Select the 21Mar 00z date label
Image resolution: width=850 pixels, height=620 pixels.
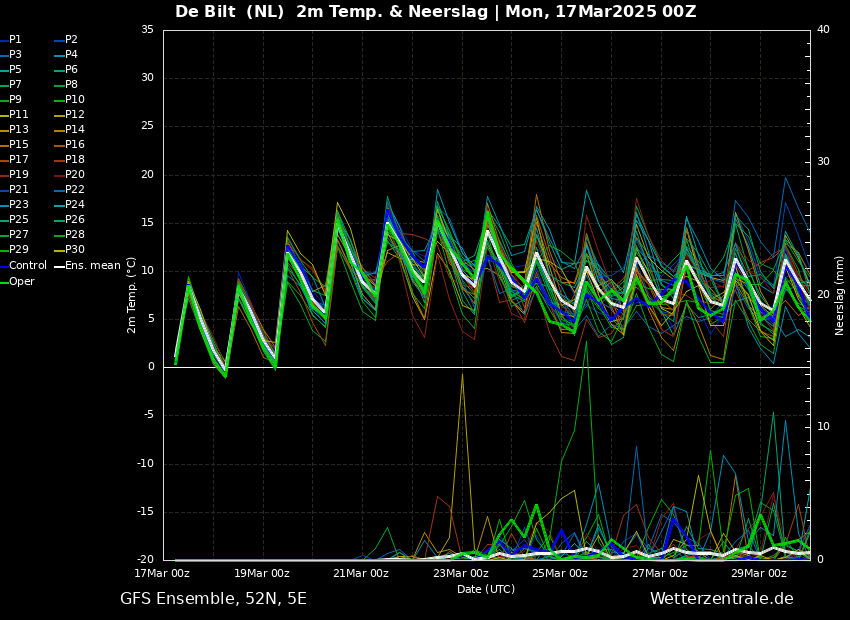pyautogui.click(x=361, y=574)
